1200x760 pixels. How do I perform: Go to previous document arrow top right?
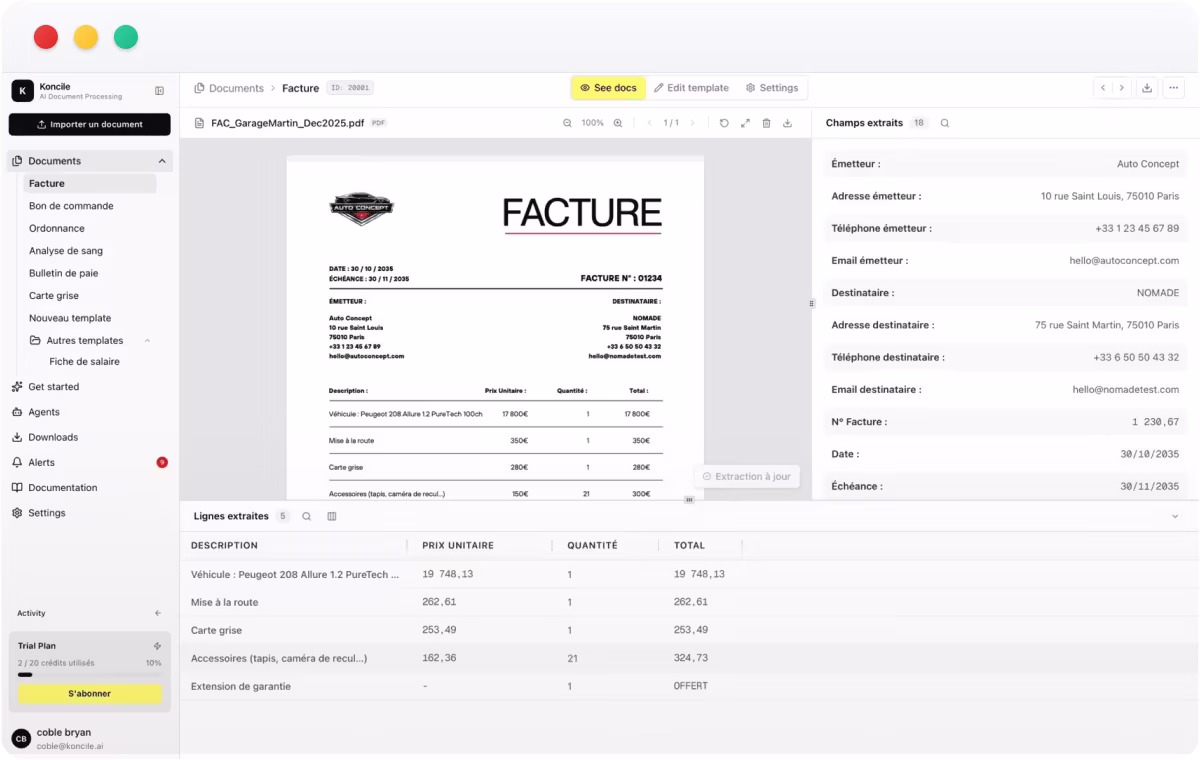tap(1103, 88)
